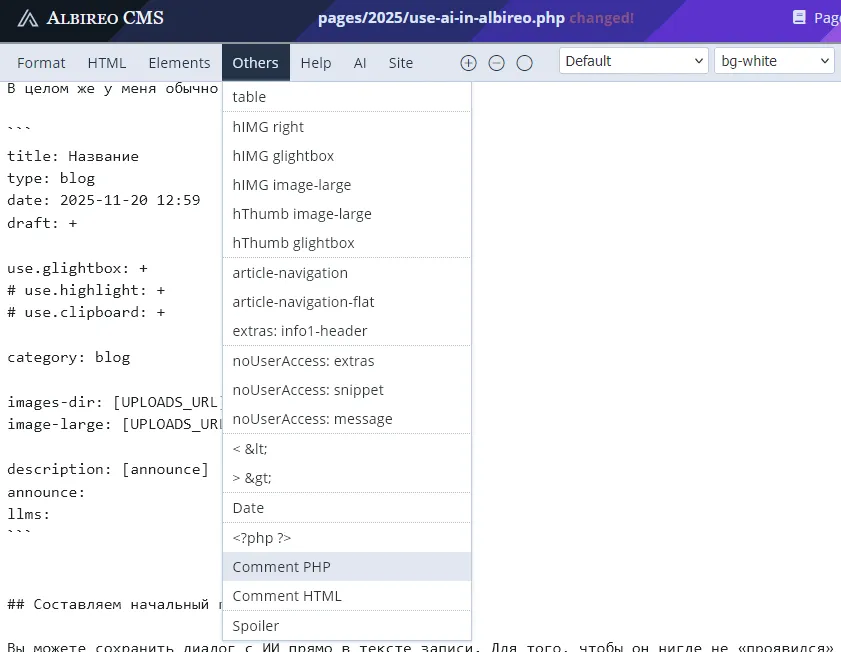The height and width of the screenshot is (652, 841).
Task: Click the Pages book icon in header
Action: [799, 18]
